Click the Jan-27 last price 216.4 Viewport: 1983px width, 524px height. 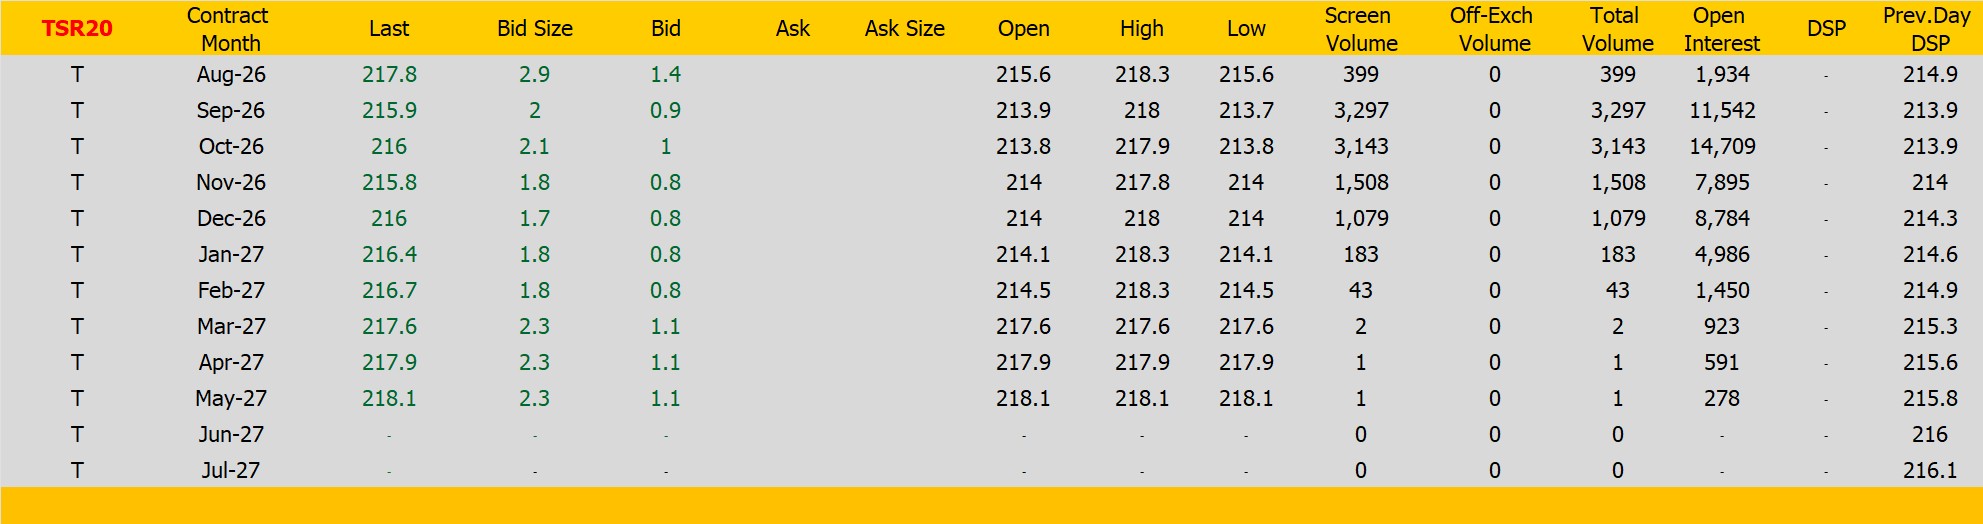[x=389, y=255]
